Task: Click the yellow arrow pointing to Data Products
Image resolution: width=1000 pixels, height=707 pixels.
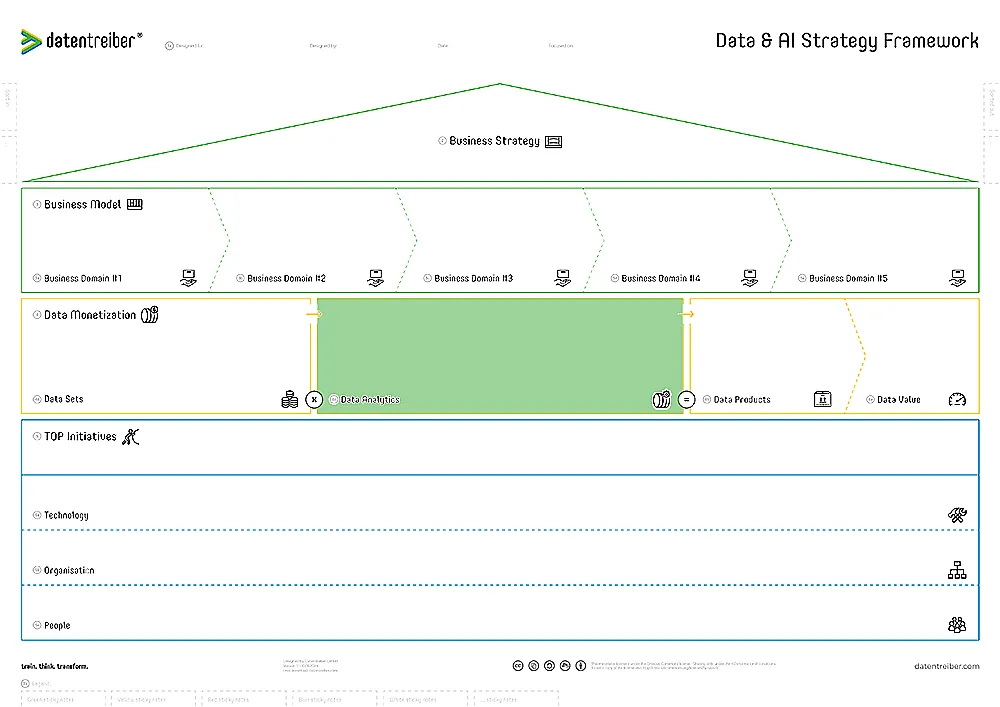Action: point(686,314)
